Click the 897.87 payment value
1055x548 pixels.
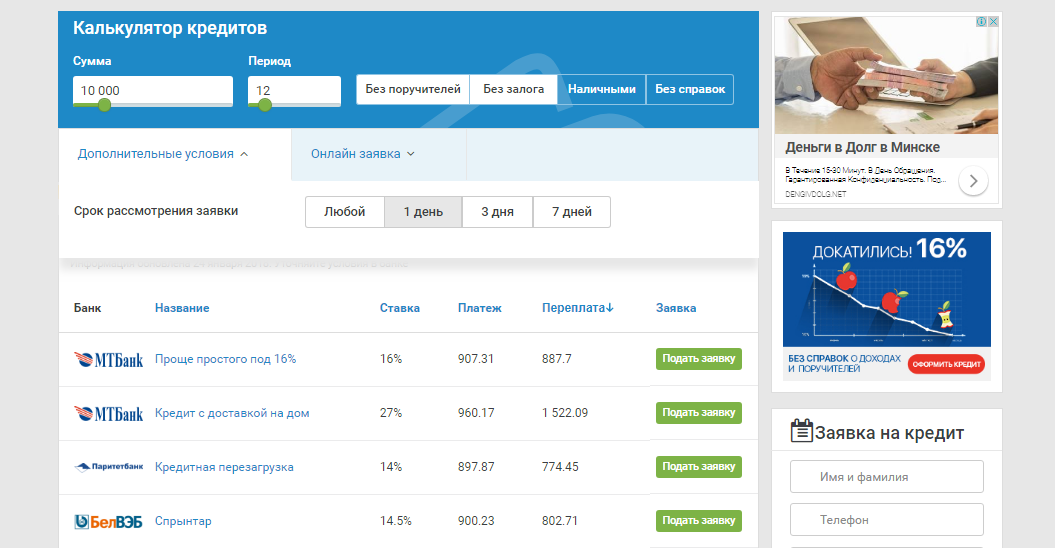pyautogui.click(x=476, y=467)
